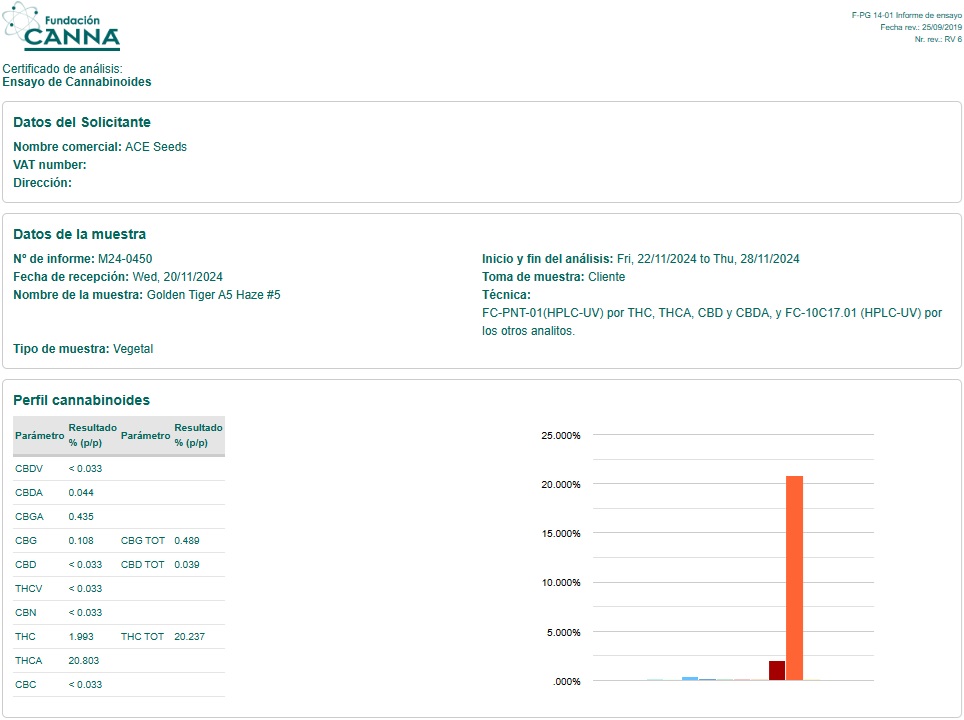Click the 'Dirección:' label
The image size is (964, 720).
coord(42,183)
